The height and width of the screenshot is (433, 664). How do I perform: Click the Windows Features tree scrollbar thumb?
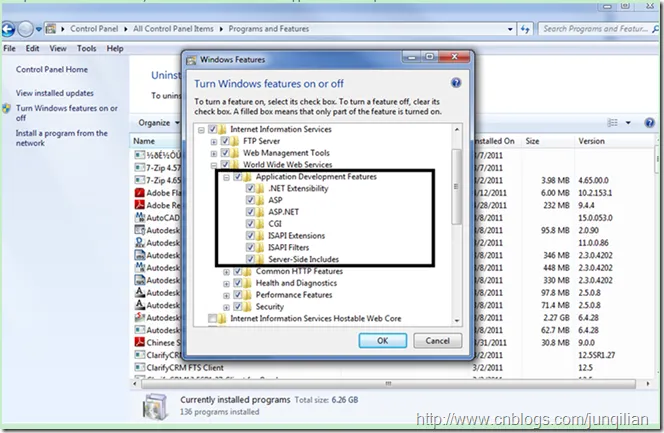tap(456, 187)
